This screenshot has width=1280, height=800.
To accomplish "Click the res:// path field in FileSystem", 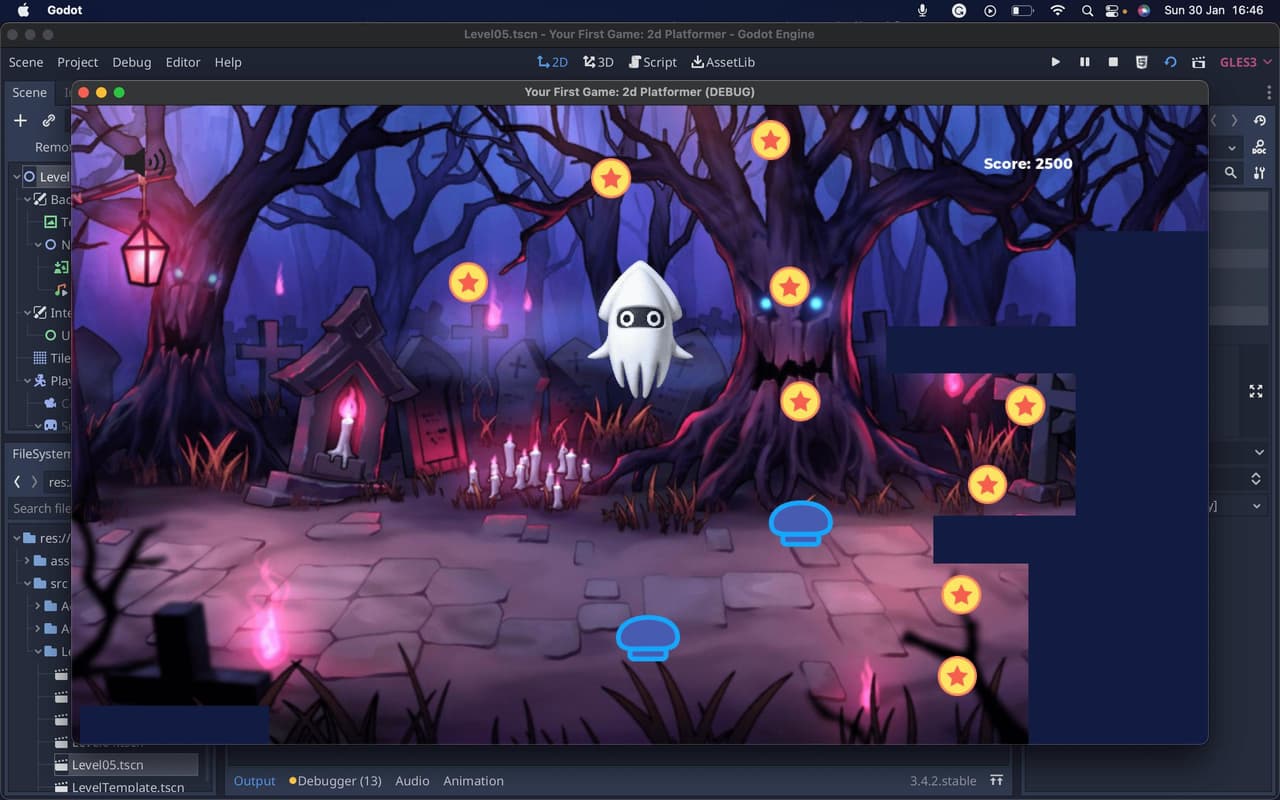I will pyautogui.click(x=59, y=482).
